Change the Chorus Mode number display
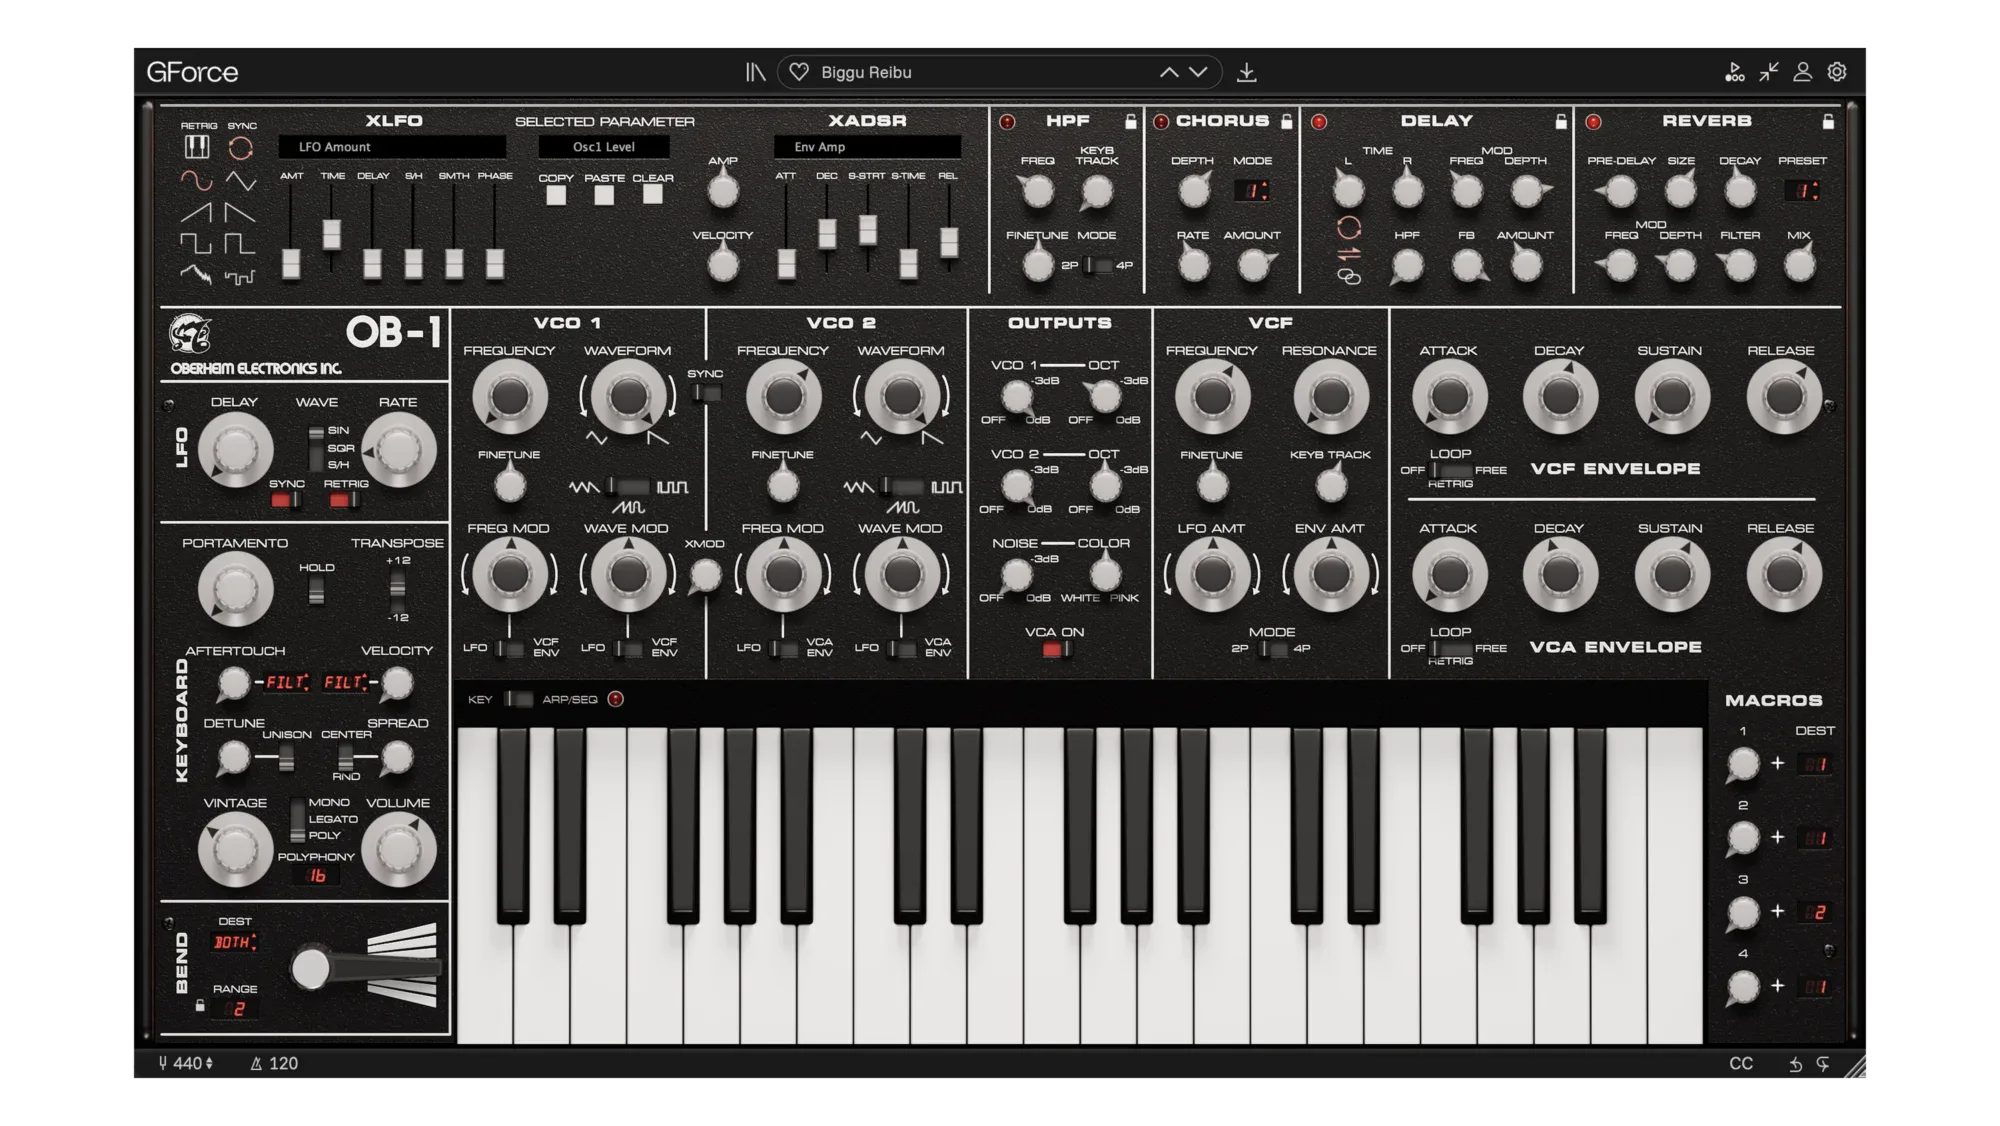The image size is (2000, 1126). [x=1252, y=190]
